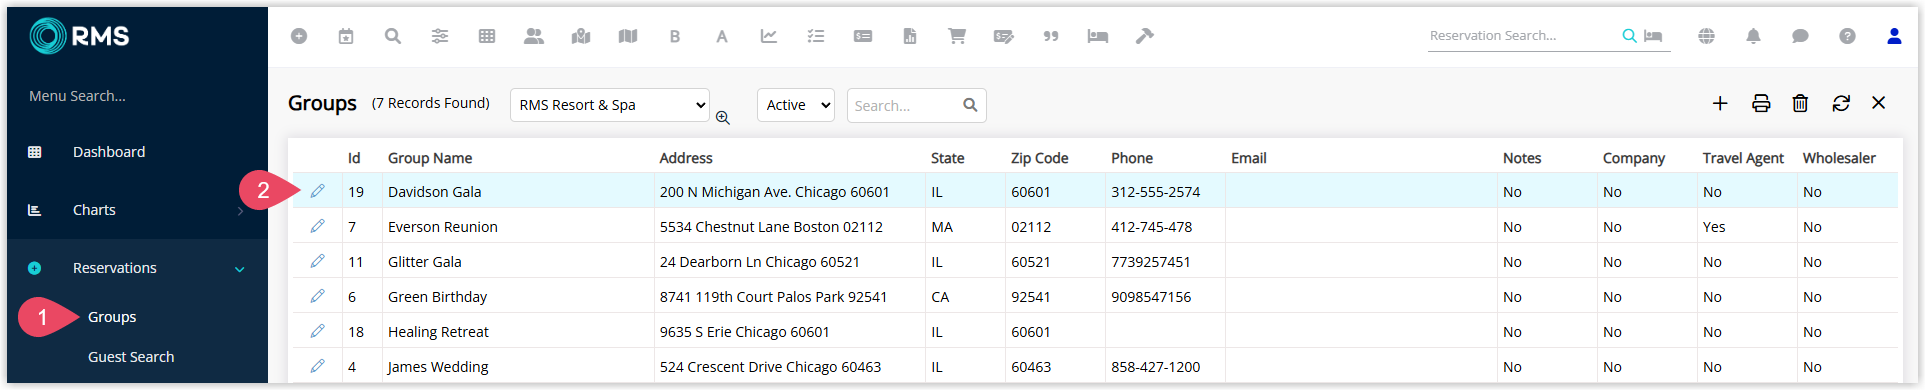Expand the Charts menu chevron
This screenshot has width=1926, height=391.
tap(241, 211)
